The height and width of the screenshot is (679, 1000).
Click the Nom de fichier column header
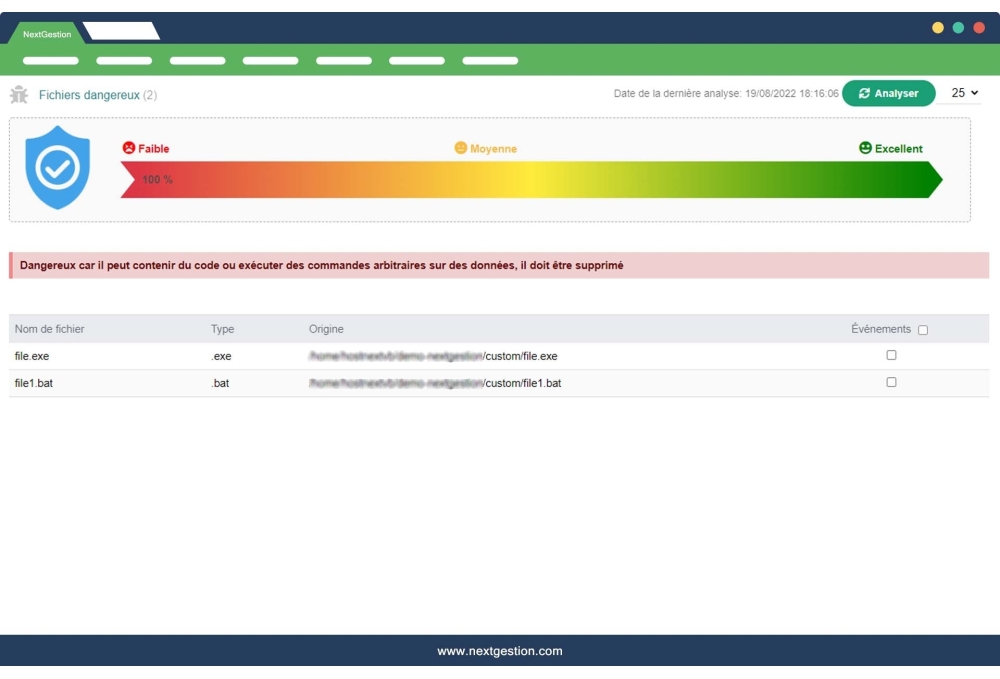50,329
